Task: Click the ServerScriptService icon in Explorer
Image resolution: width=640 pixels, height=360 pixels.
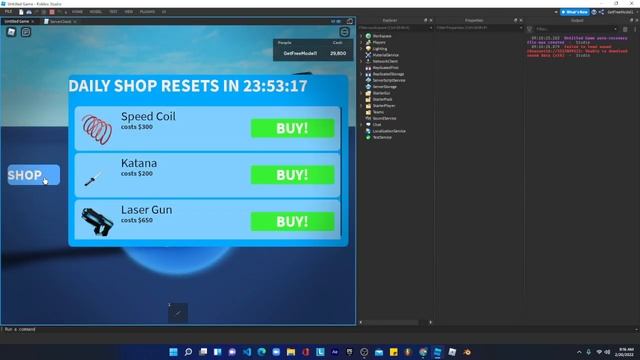Action: click(x=368, y=80)
